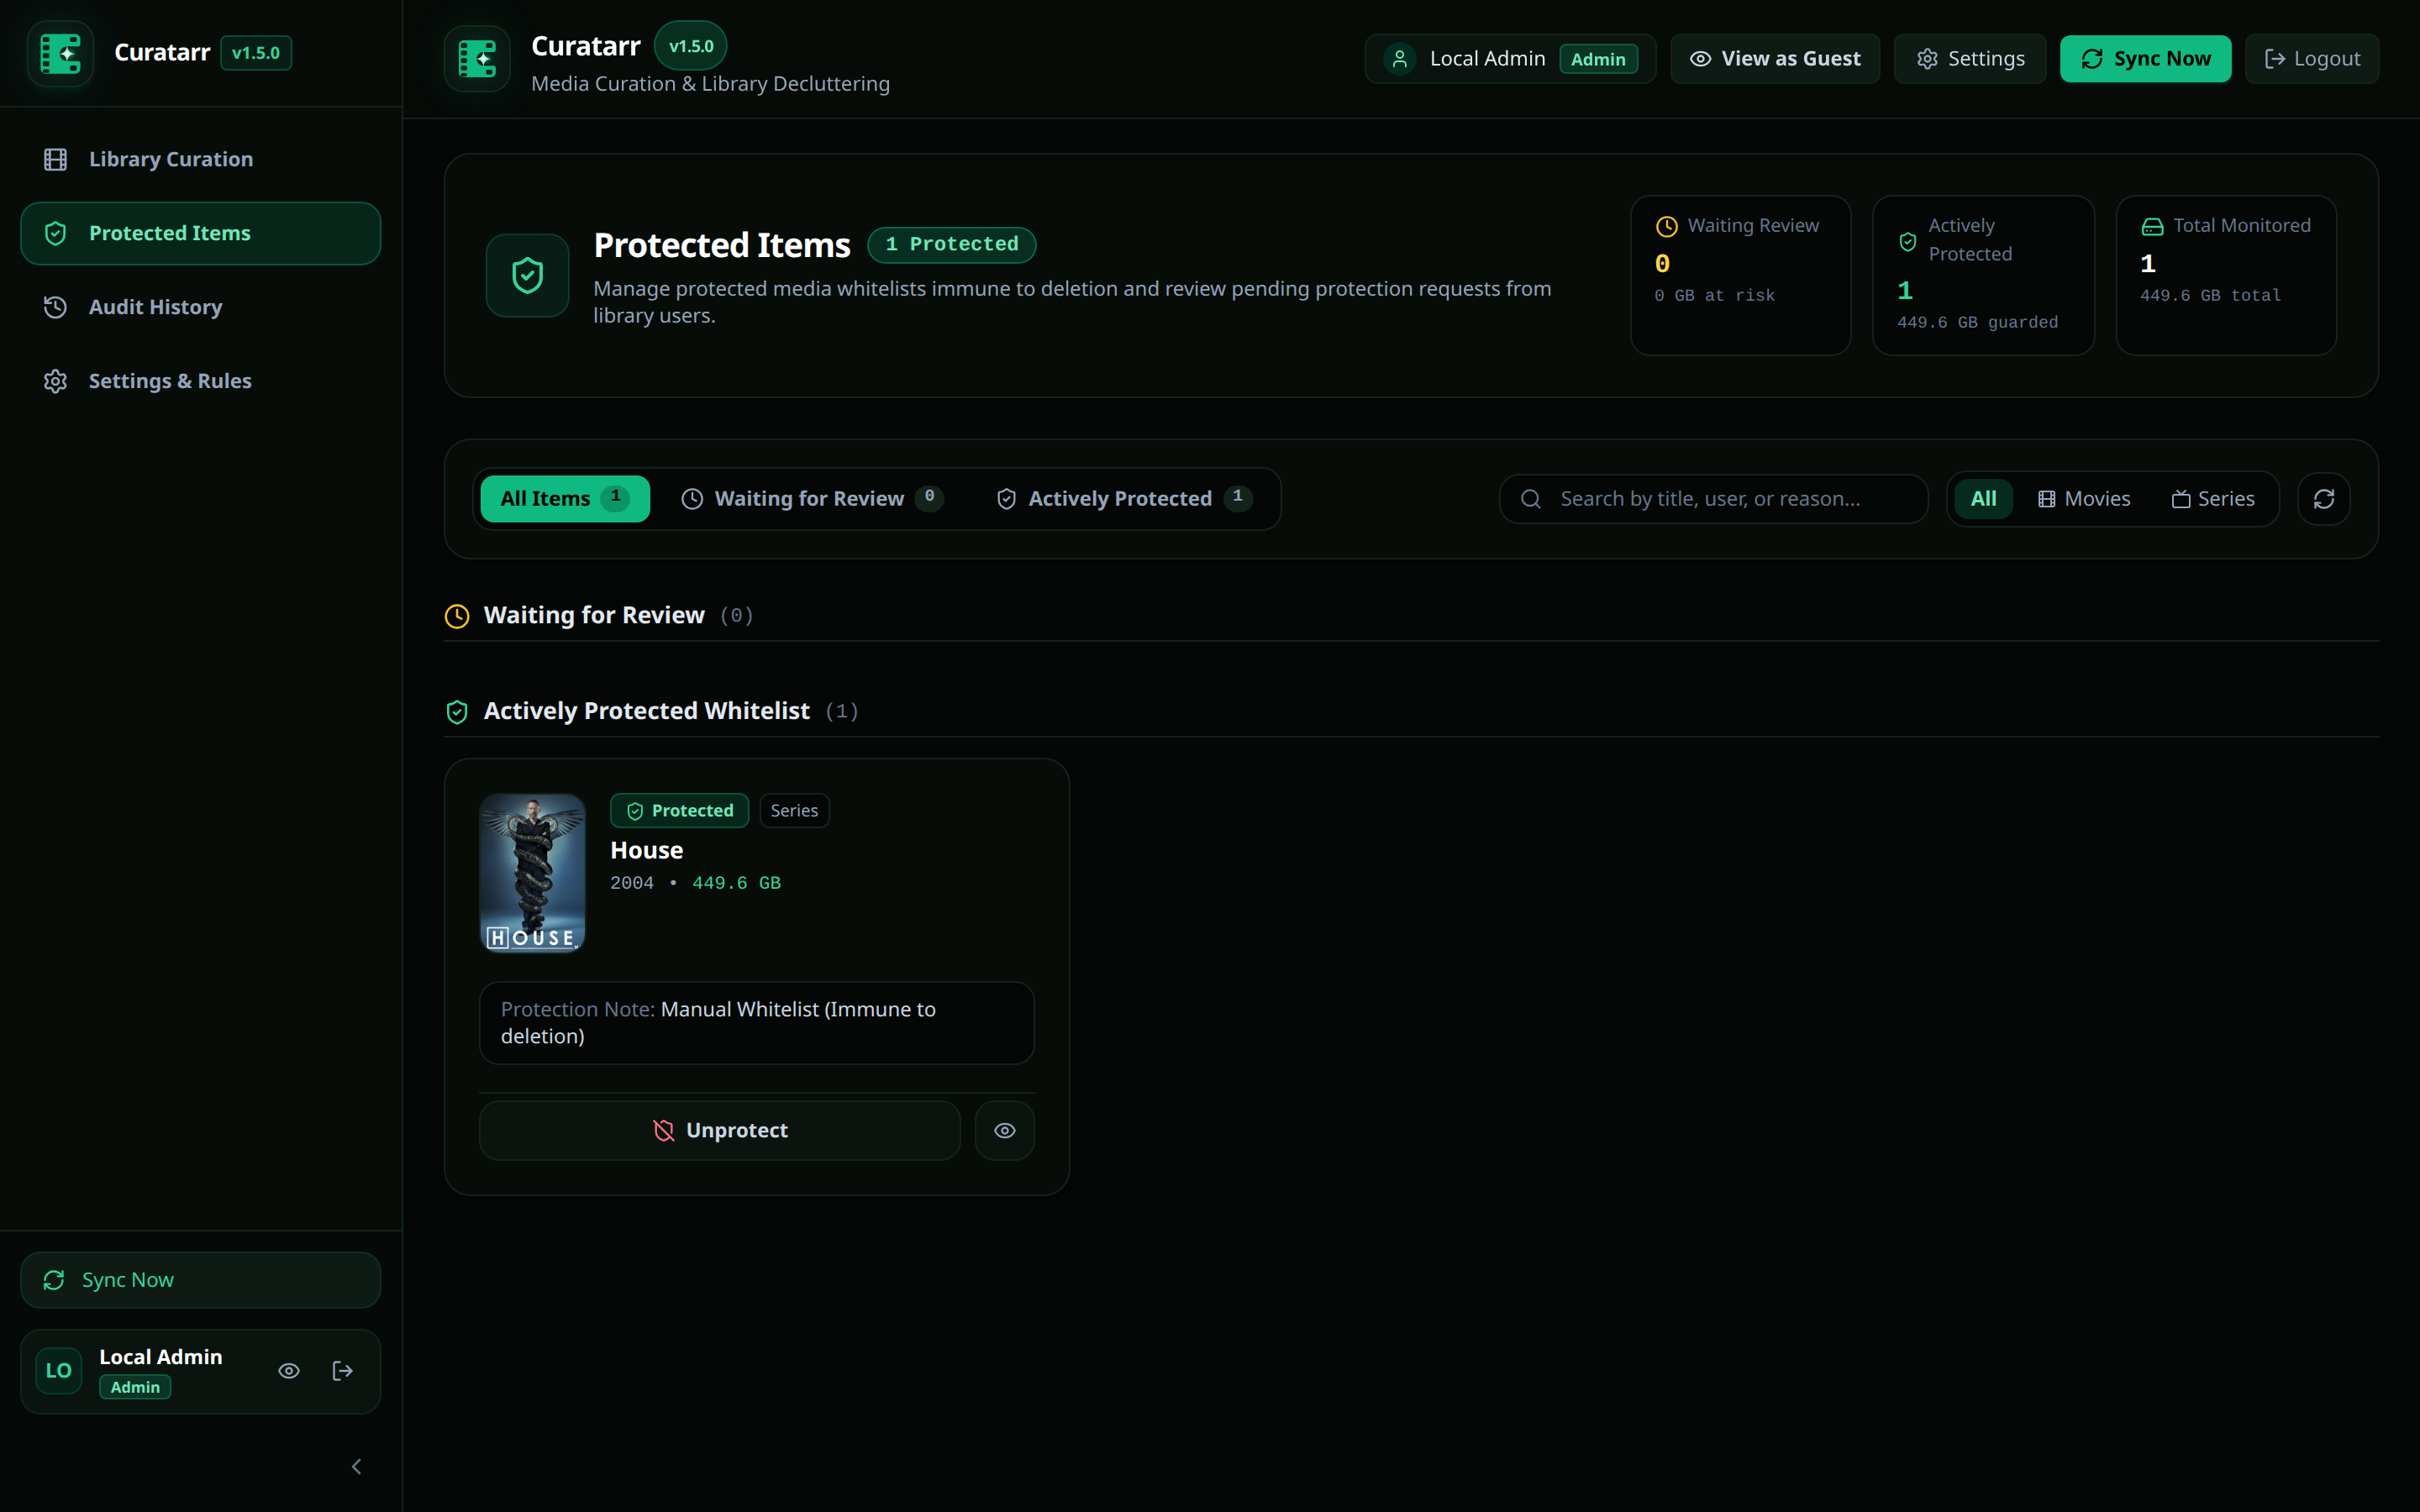Viewport: 2420px width, 1512px height.
Task: Collapse the sidebar with the chevron
Action: [x=357, y=1467]
